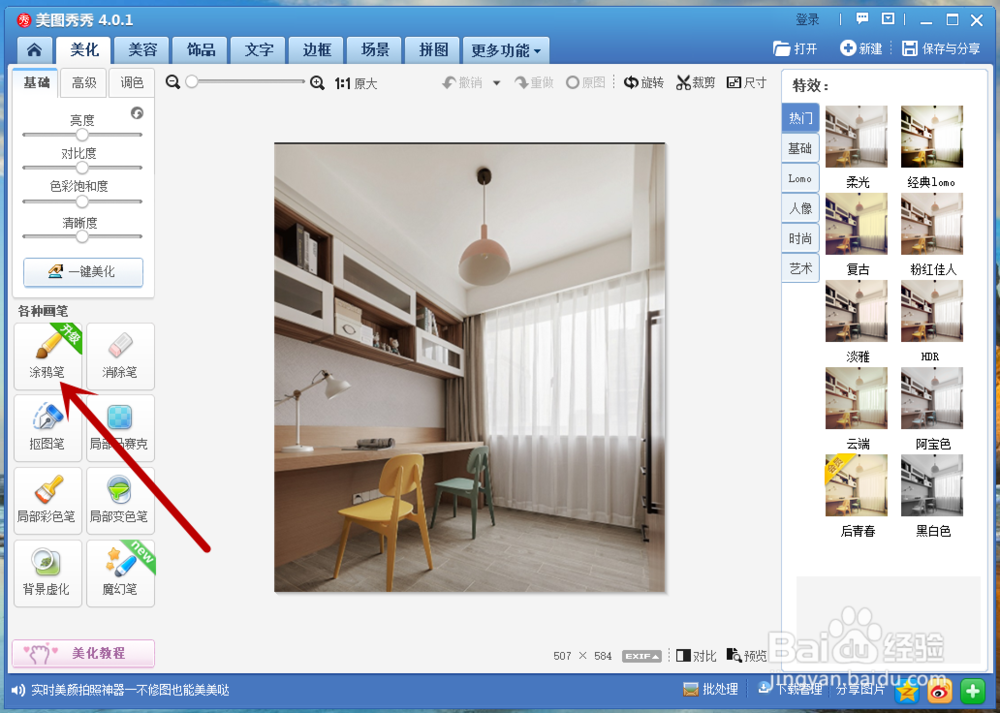Click the 一键美化 one-click beautify button
The height and width of the screenshot is (713, 1000).
(x=83, y=272)
